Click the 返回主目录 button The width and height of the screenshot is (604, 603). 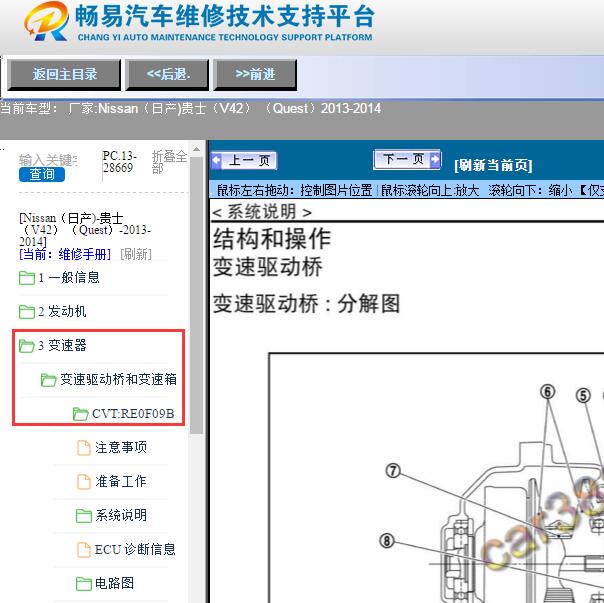(64, 75)
